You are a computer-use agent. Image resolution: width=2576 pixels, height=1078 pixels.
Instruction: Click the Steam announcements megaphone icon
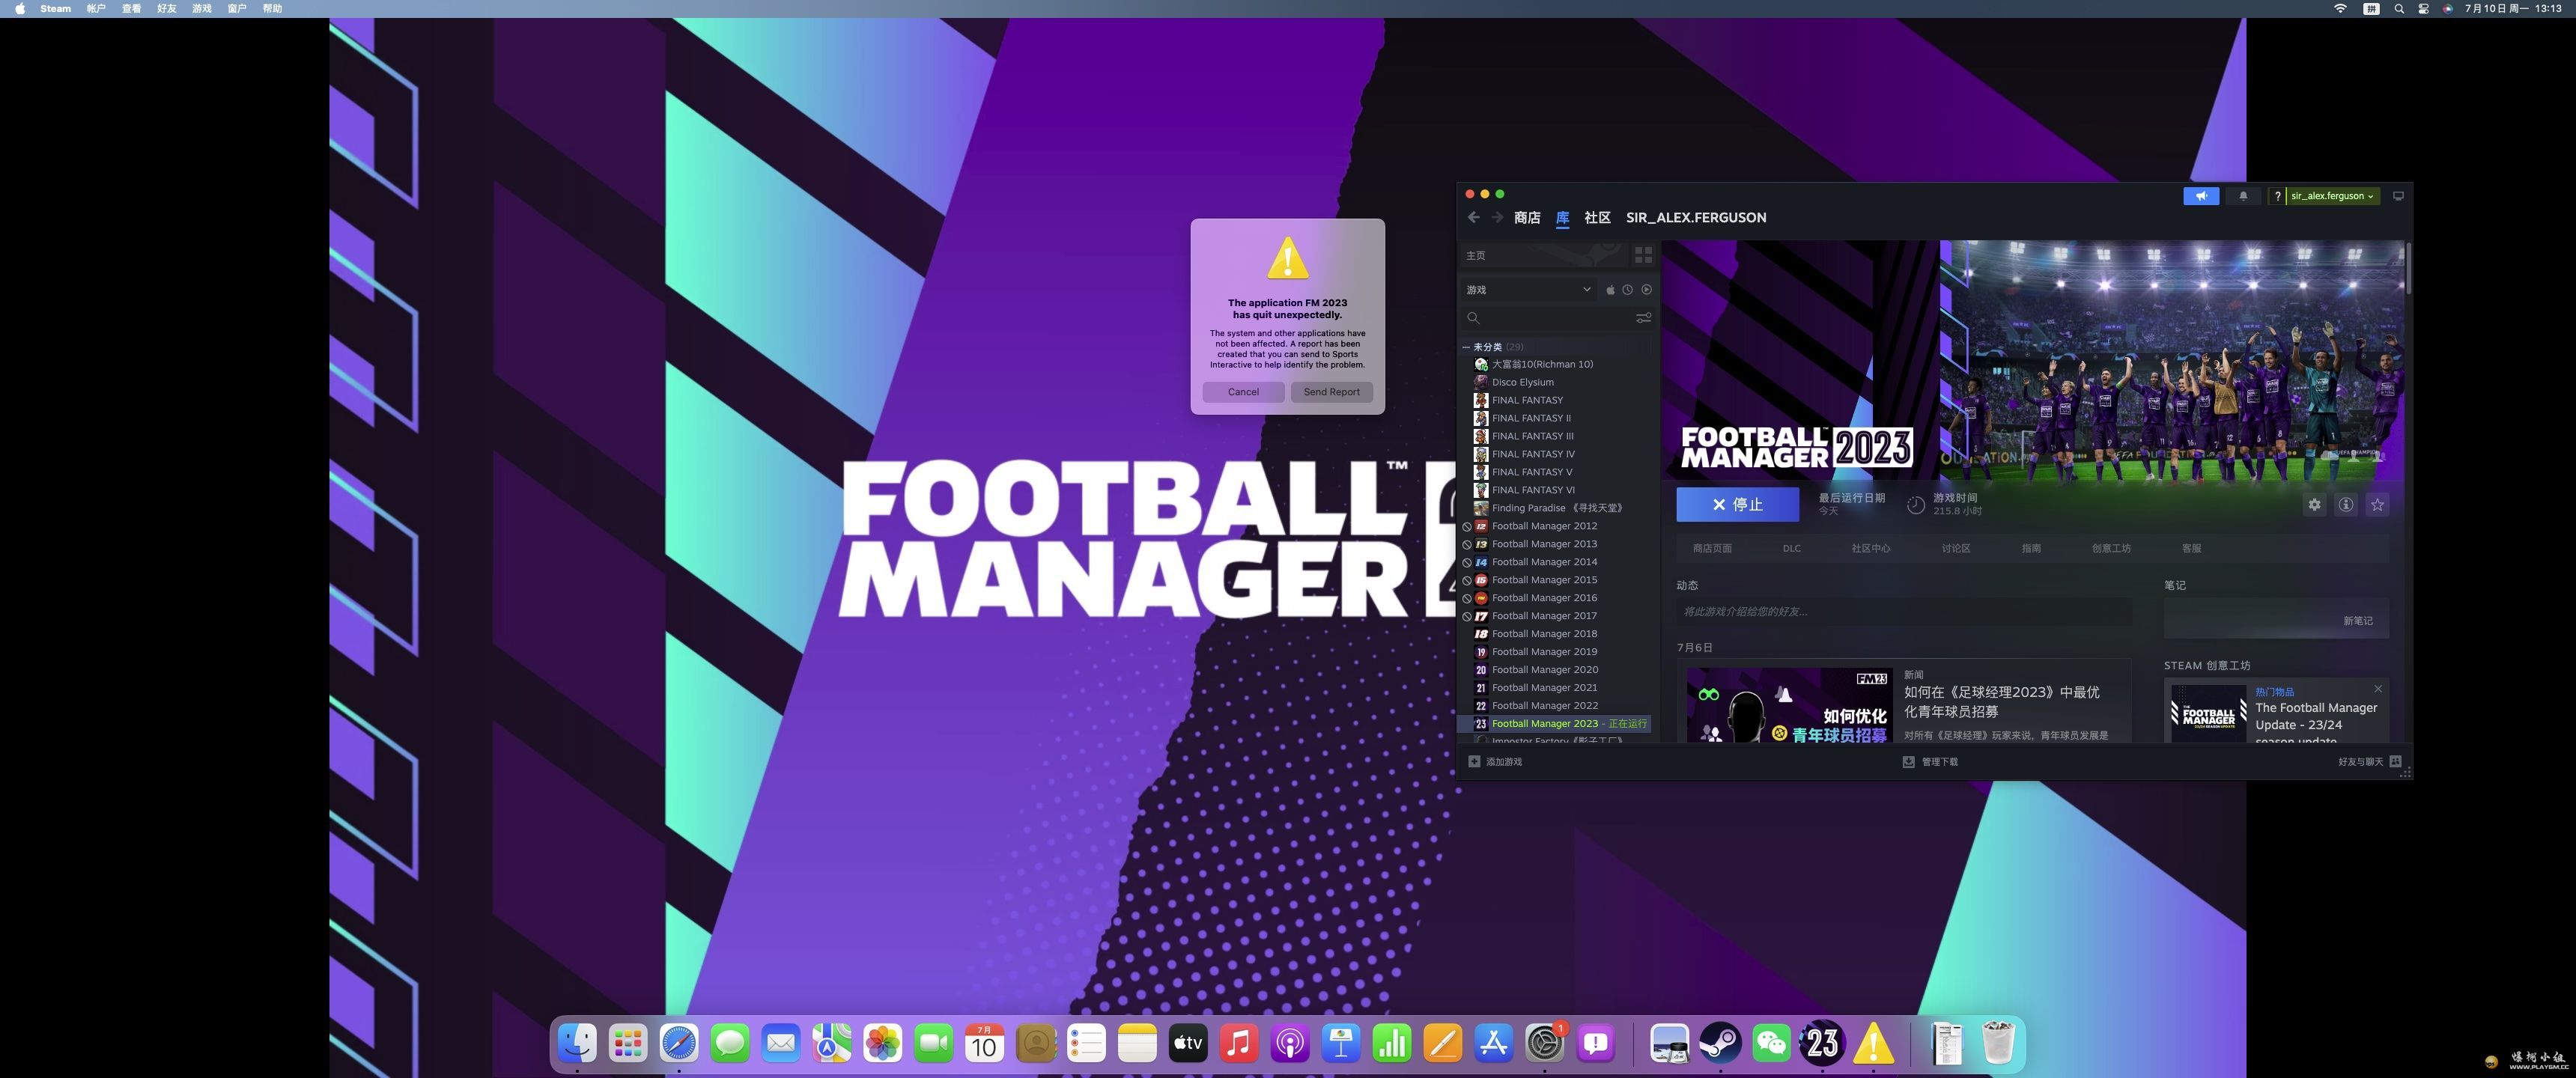click(2200, 196)
